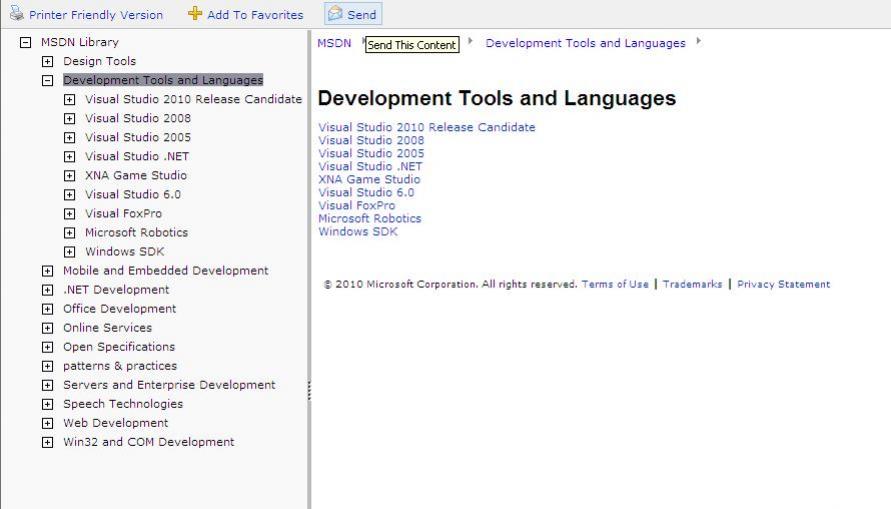Select Office Development tree item
The height and width of the screenshot is (509, 891).
(119, 308)
